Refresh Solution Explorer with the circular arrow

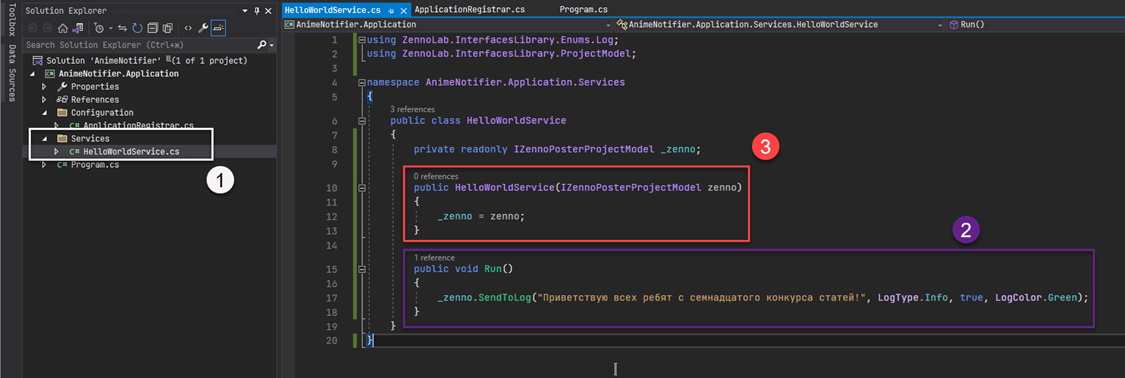pos(138,29)
